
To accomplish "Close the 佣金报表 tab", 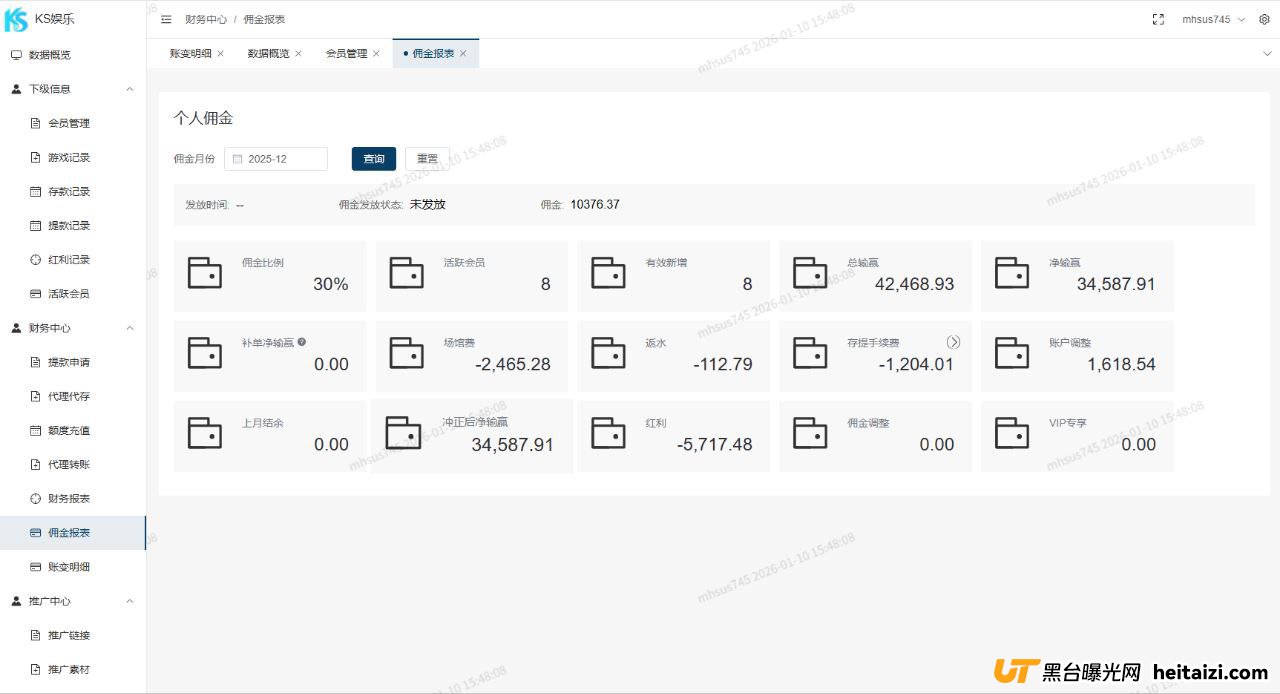I will click(463, 53).
